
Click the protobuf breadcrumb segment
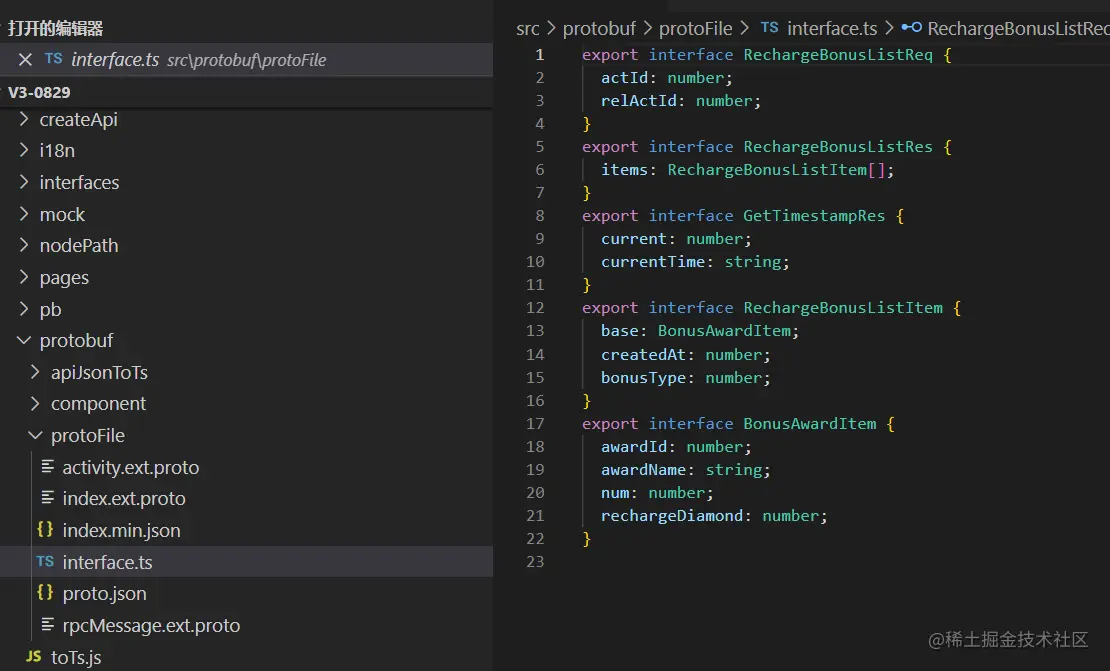click(x=599, y=28)
